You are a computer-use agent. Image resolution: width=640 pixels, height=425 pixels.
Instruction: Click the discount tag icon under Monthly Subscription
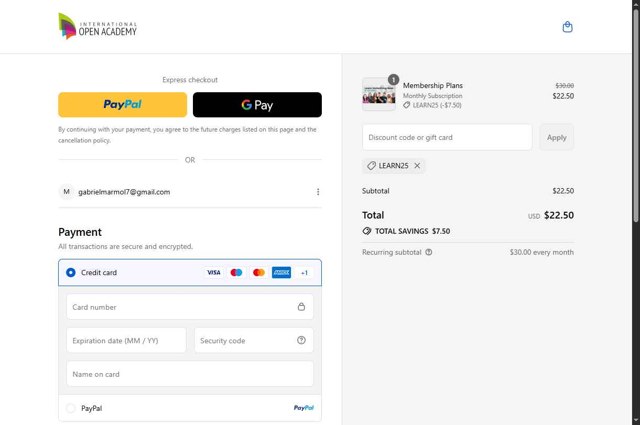coord(407,105)
